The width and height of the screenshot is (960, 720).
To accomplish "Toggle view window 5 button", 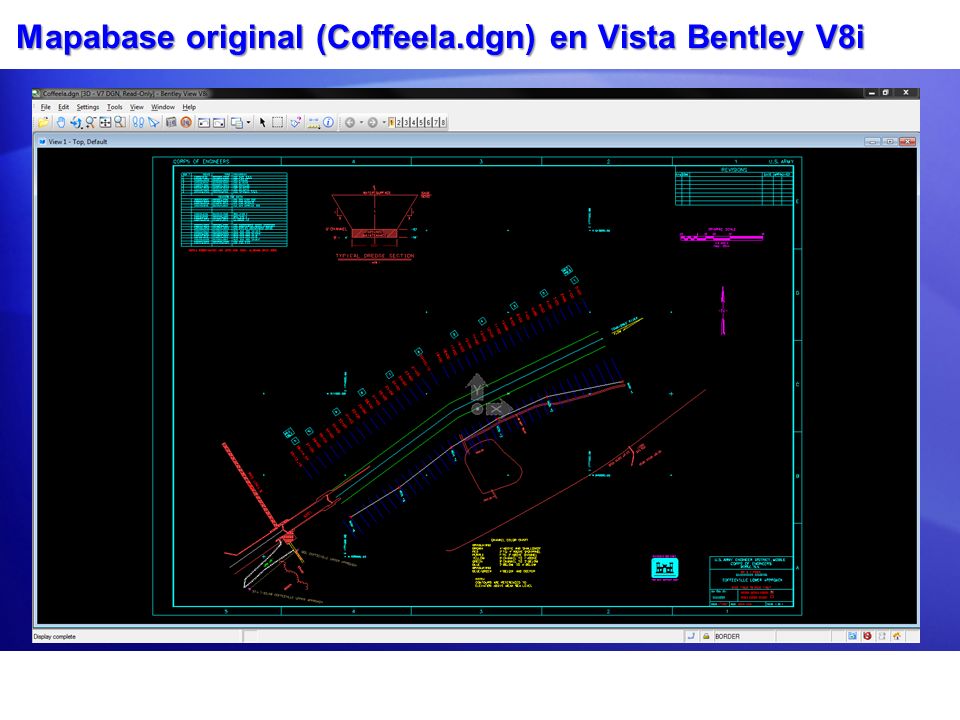I will [x=421, y=122].
